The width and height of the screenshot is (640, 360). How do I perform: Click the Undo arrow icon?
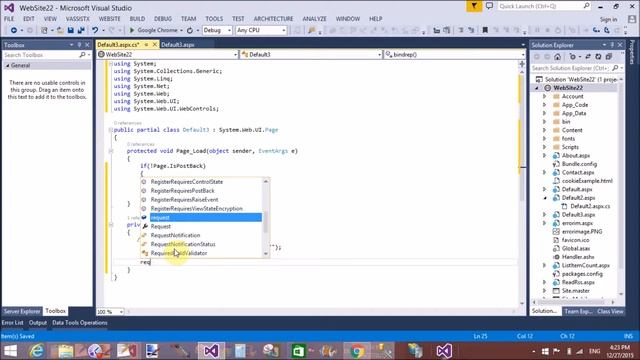(x=95, y=30)
